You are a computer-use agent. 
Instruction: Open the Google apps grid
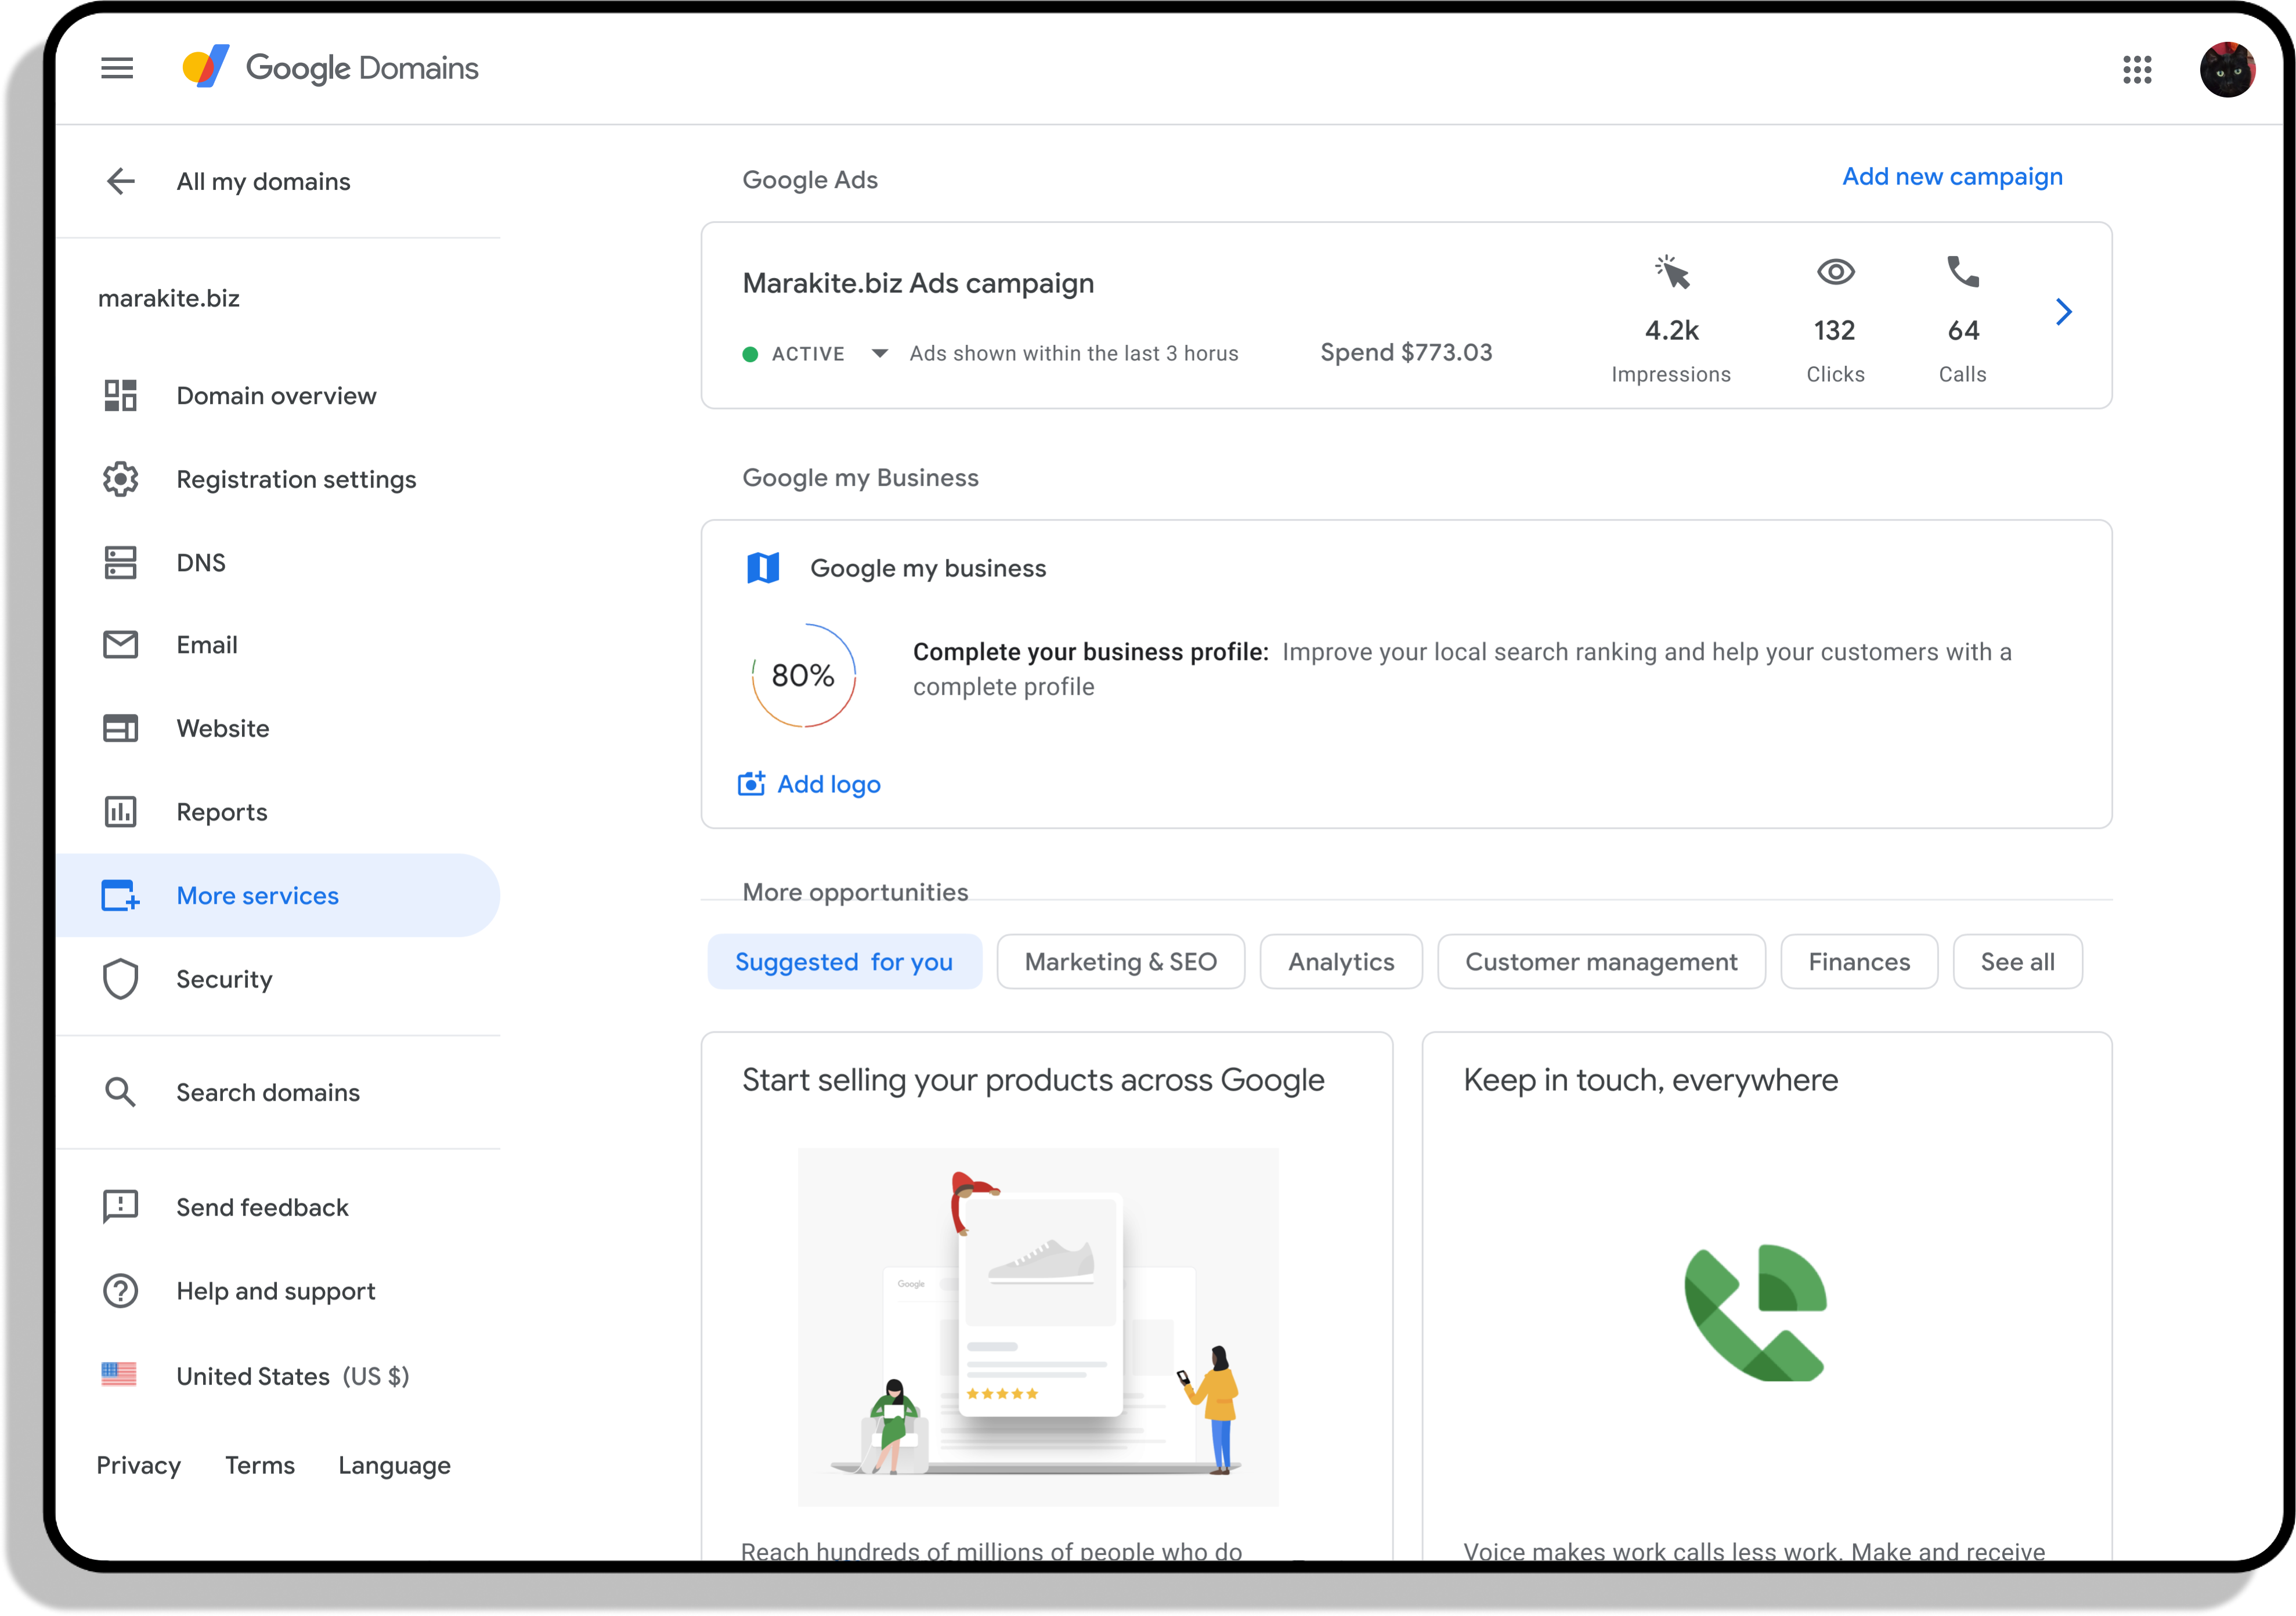(x=2137, y=69)
